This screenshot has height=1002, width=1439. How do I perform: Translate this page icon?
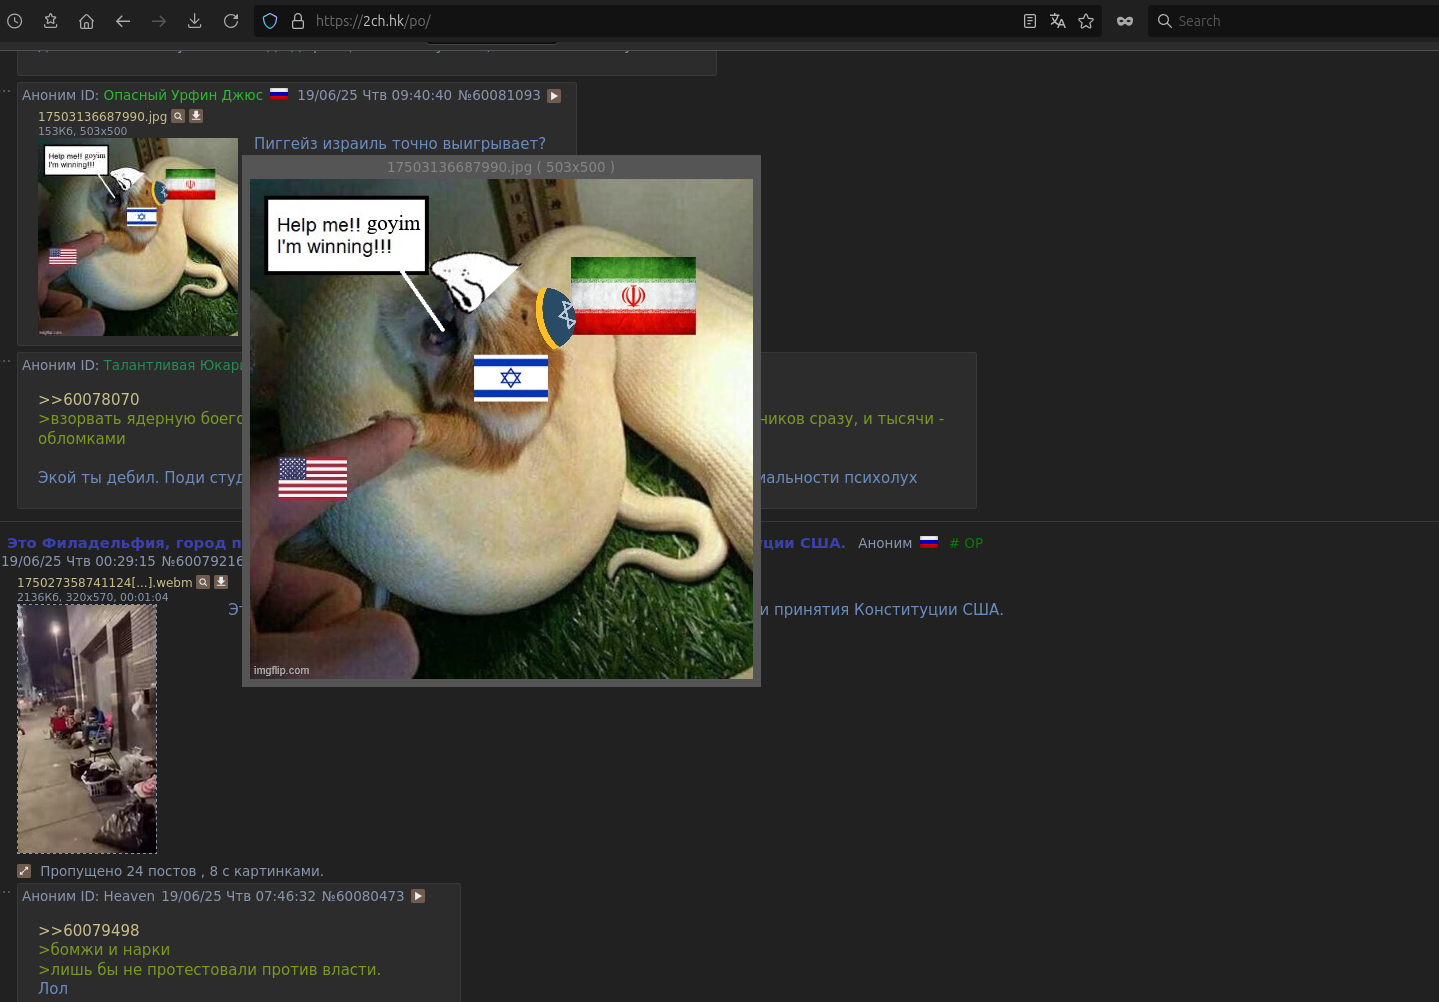pos(1058,21)
